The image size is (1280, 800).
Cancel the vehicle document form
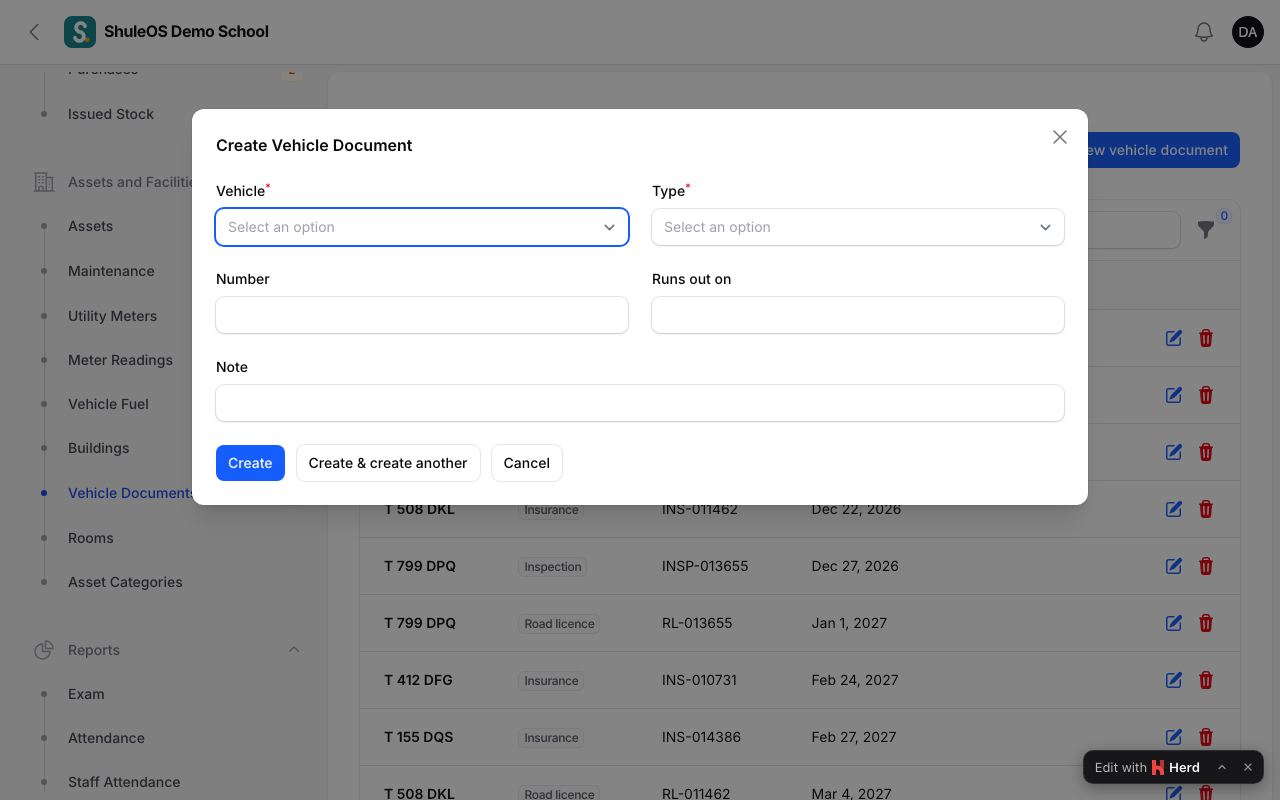[x=527, y=463]
